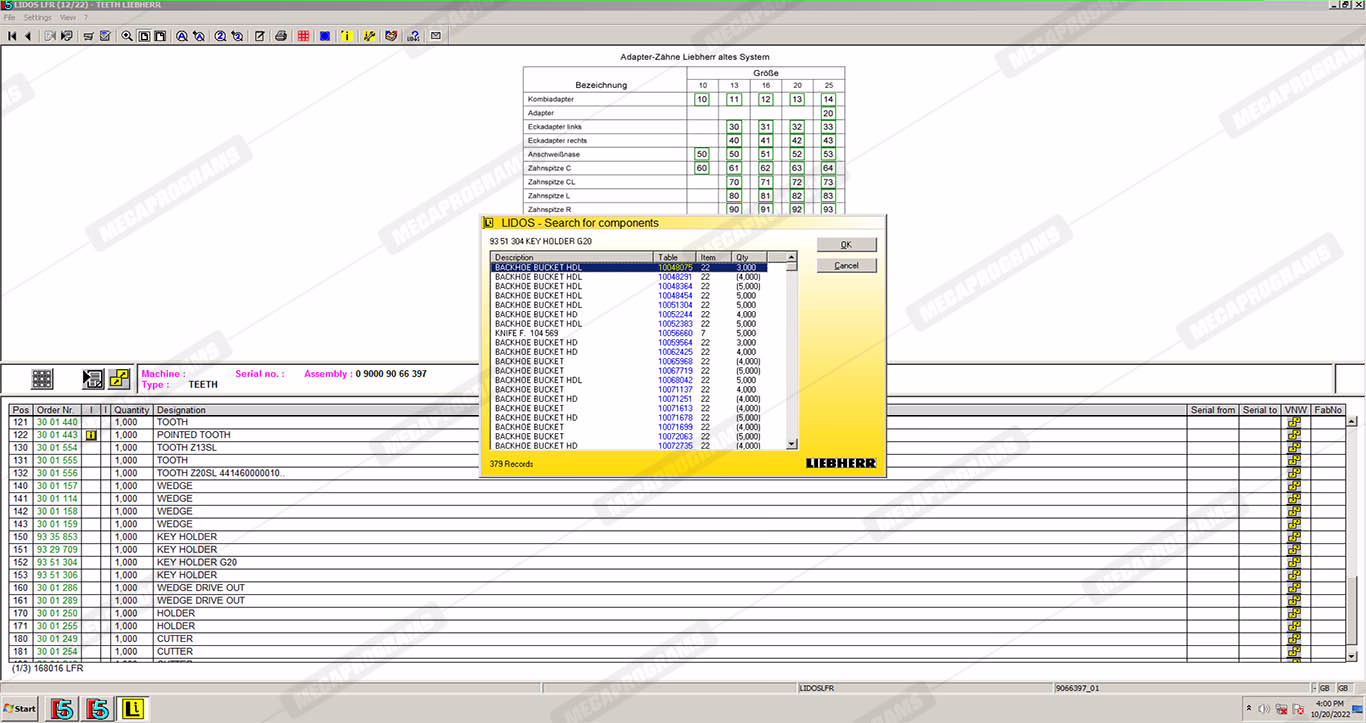Click hotspot 10 for Kombiadapter

pos(702,99)
